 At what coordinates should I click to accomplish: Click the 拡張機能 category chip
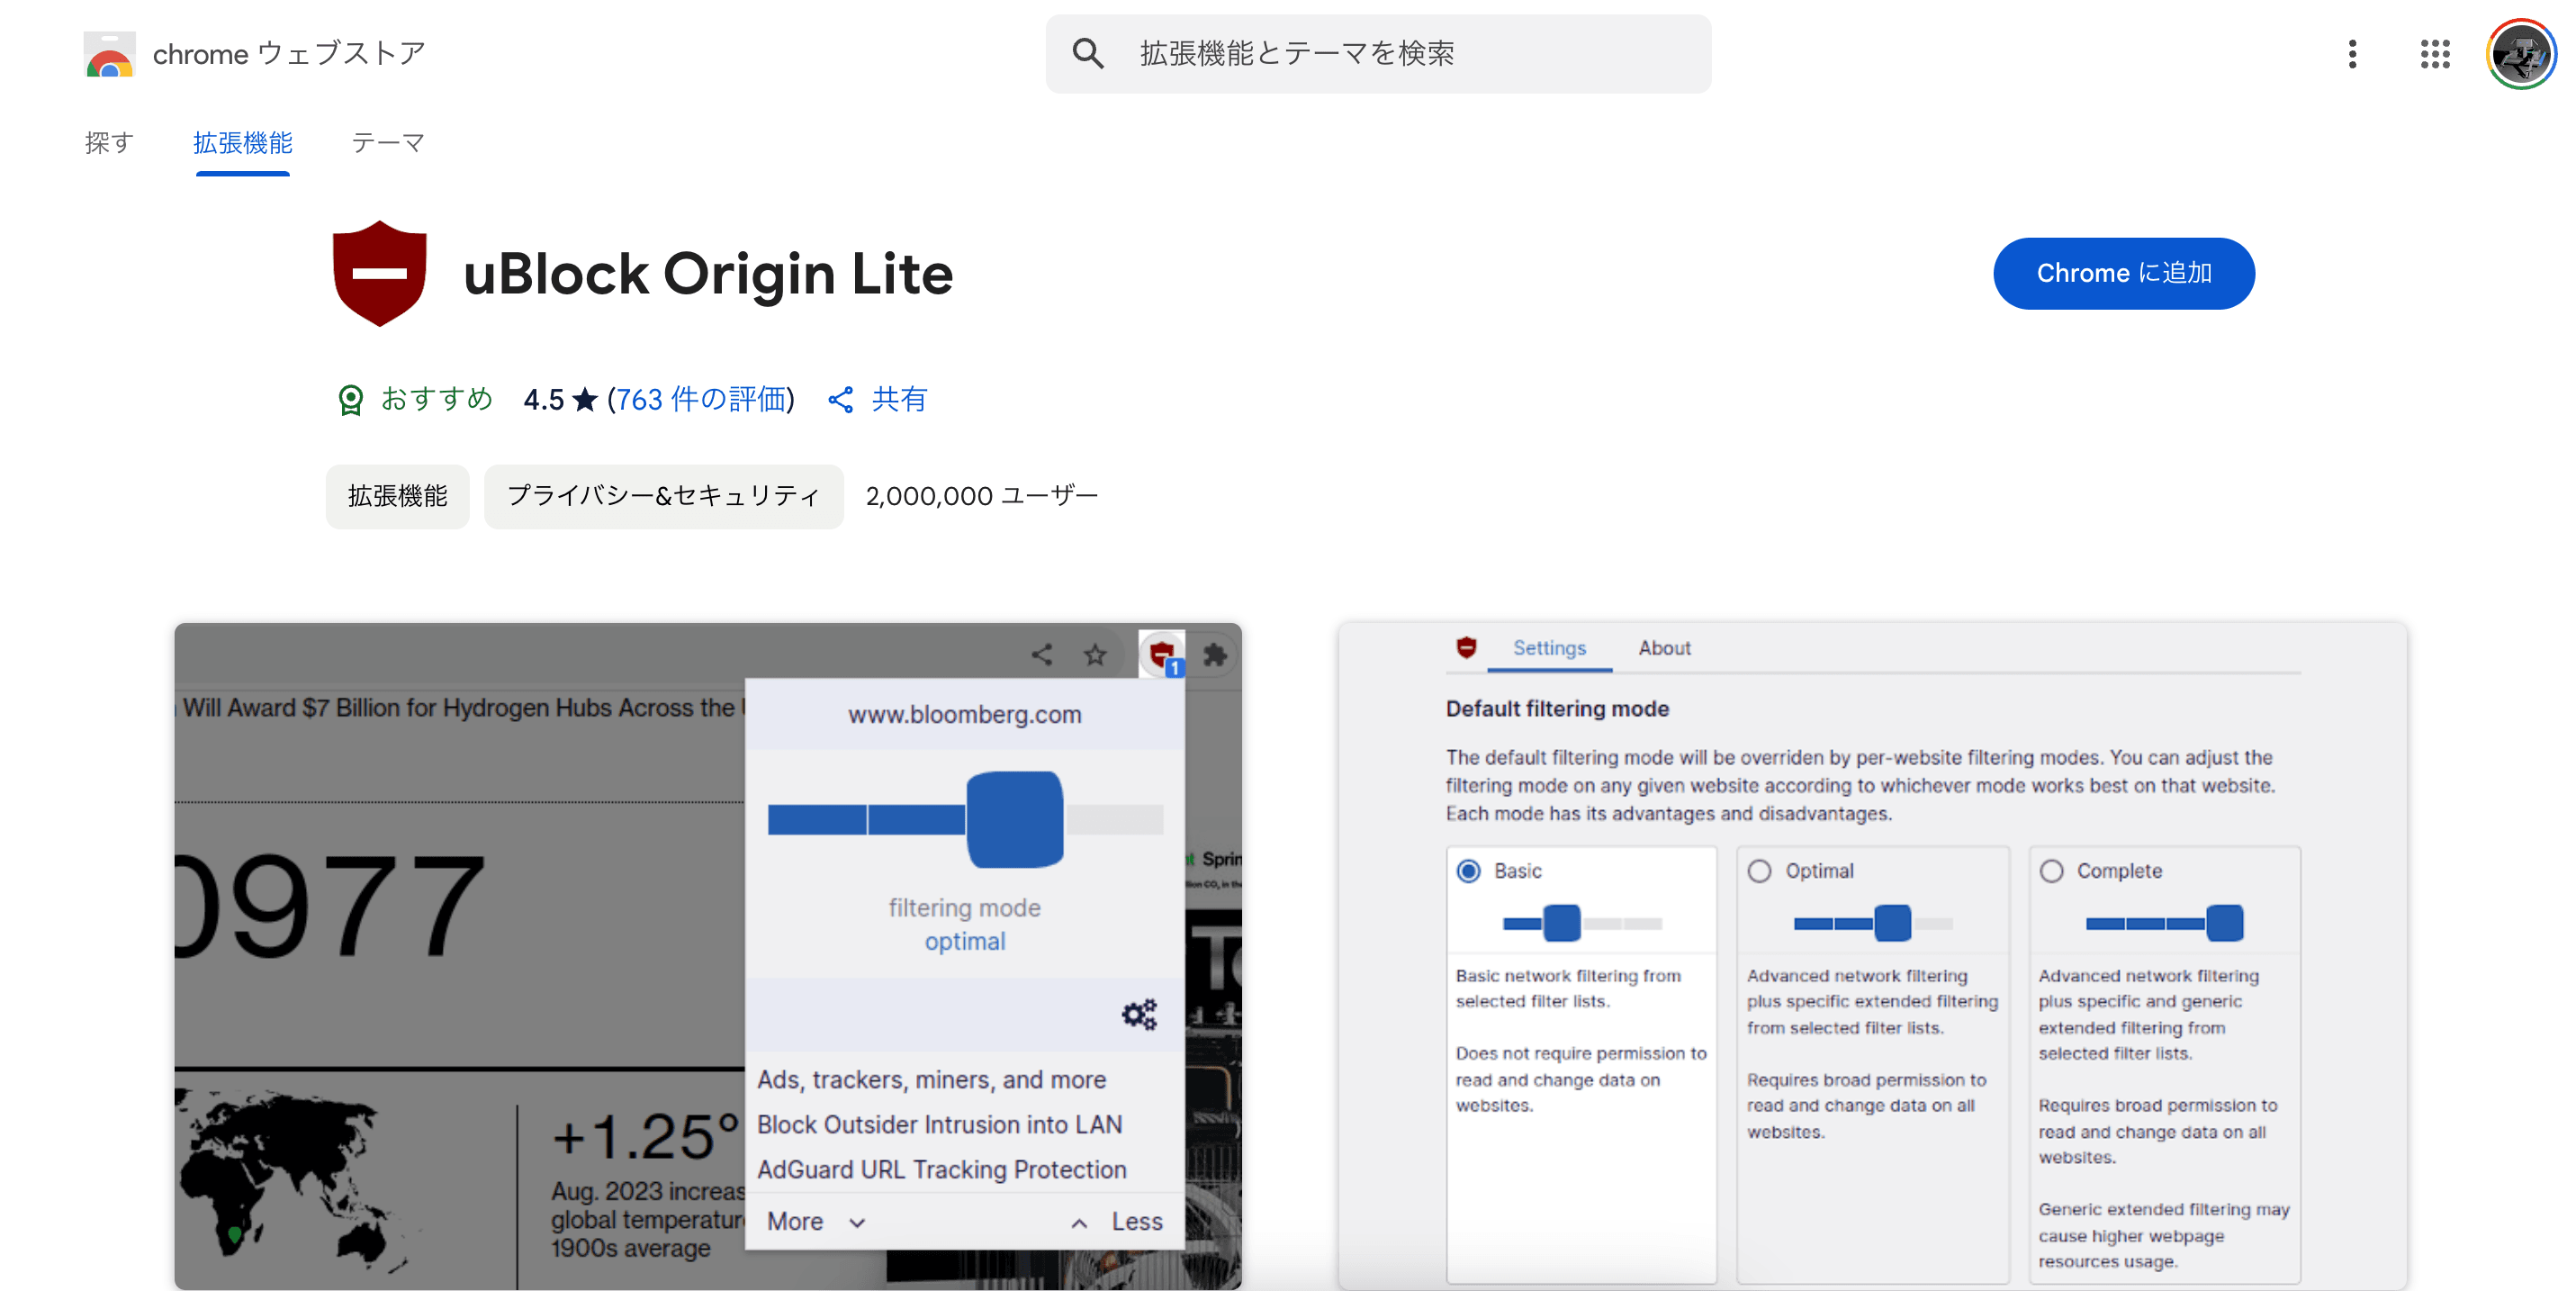(x=397, y=496)
